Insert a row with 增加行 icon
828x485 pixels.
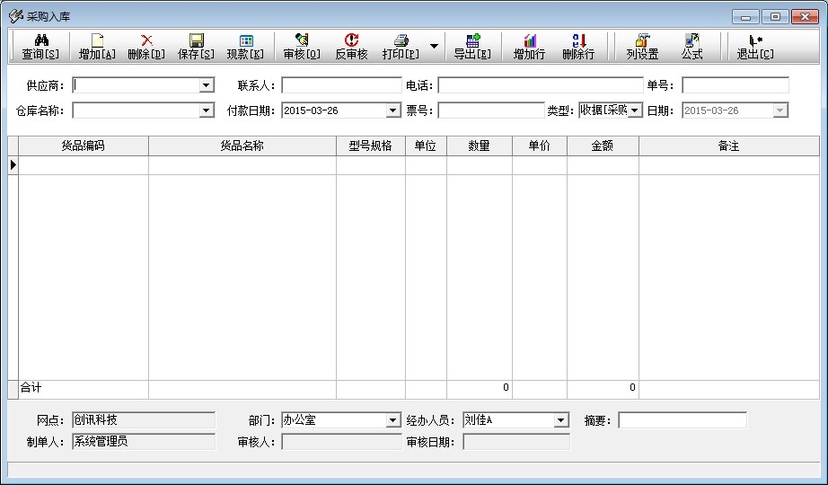click(x=529, y=40)
